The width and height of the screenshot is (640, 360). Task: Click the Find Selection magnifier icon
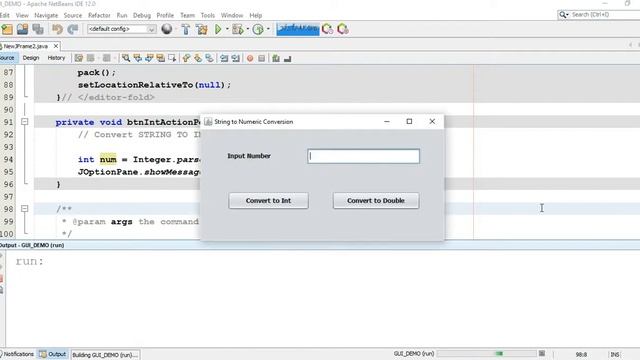tap(126, 58)
